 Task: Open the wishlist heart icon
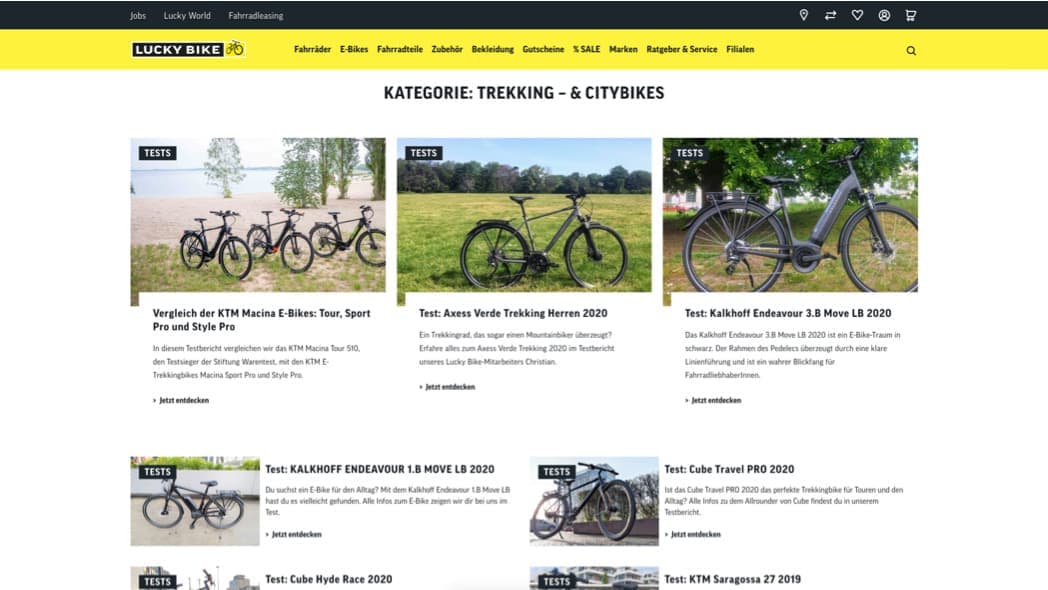pos(857,15)
